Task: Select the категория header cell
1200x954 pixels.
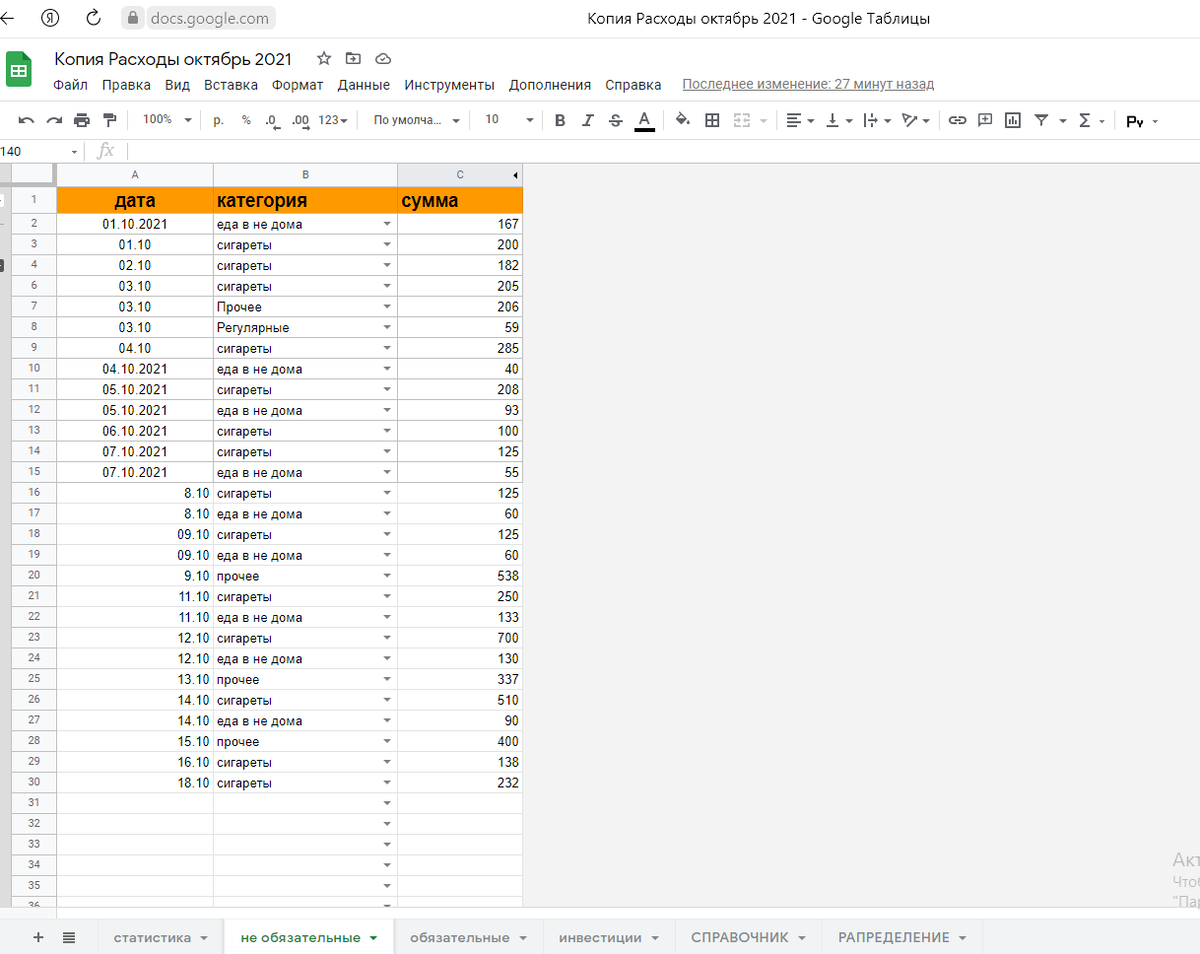Action: click(305, 200)
